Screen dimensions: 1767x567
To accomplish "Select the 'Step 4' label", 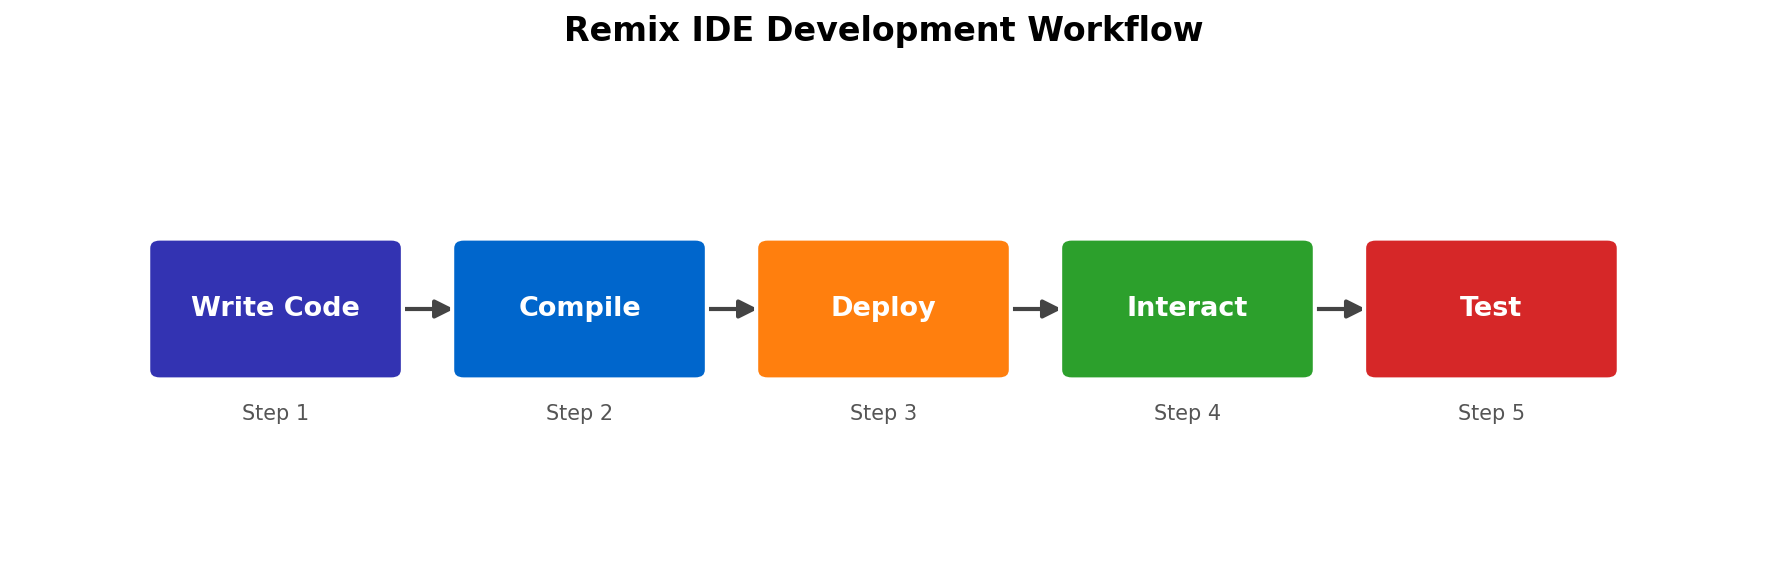I will (x=1187, y=413).
